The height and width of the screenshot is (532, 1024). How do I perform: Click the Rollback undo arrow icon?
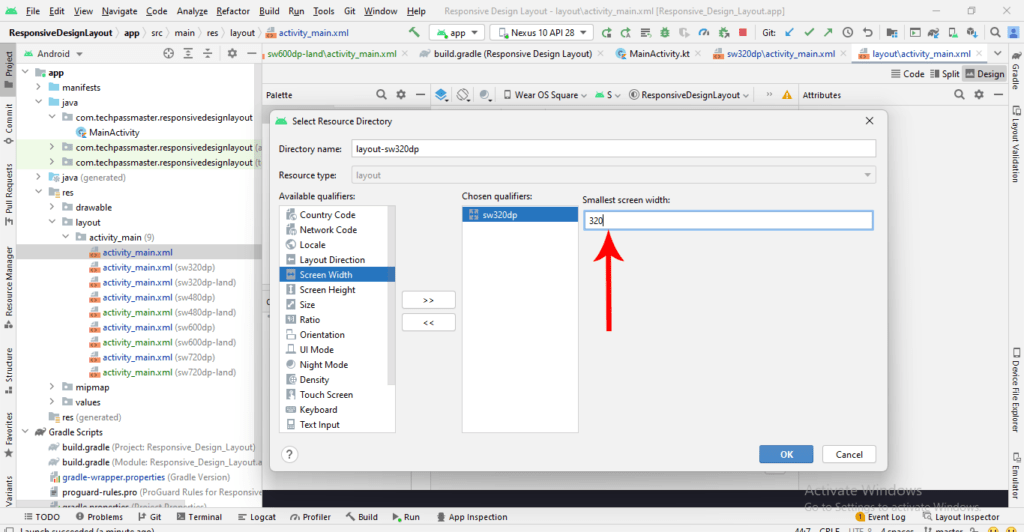[x=867, y=32]
